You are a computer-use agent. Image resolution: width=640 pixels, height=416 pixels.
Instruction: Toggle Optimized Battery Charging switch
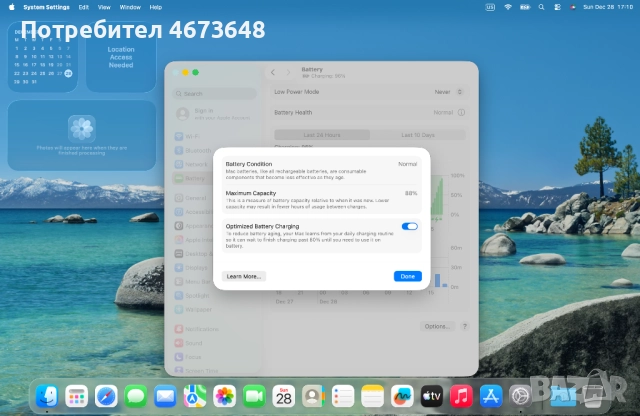409,226
